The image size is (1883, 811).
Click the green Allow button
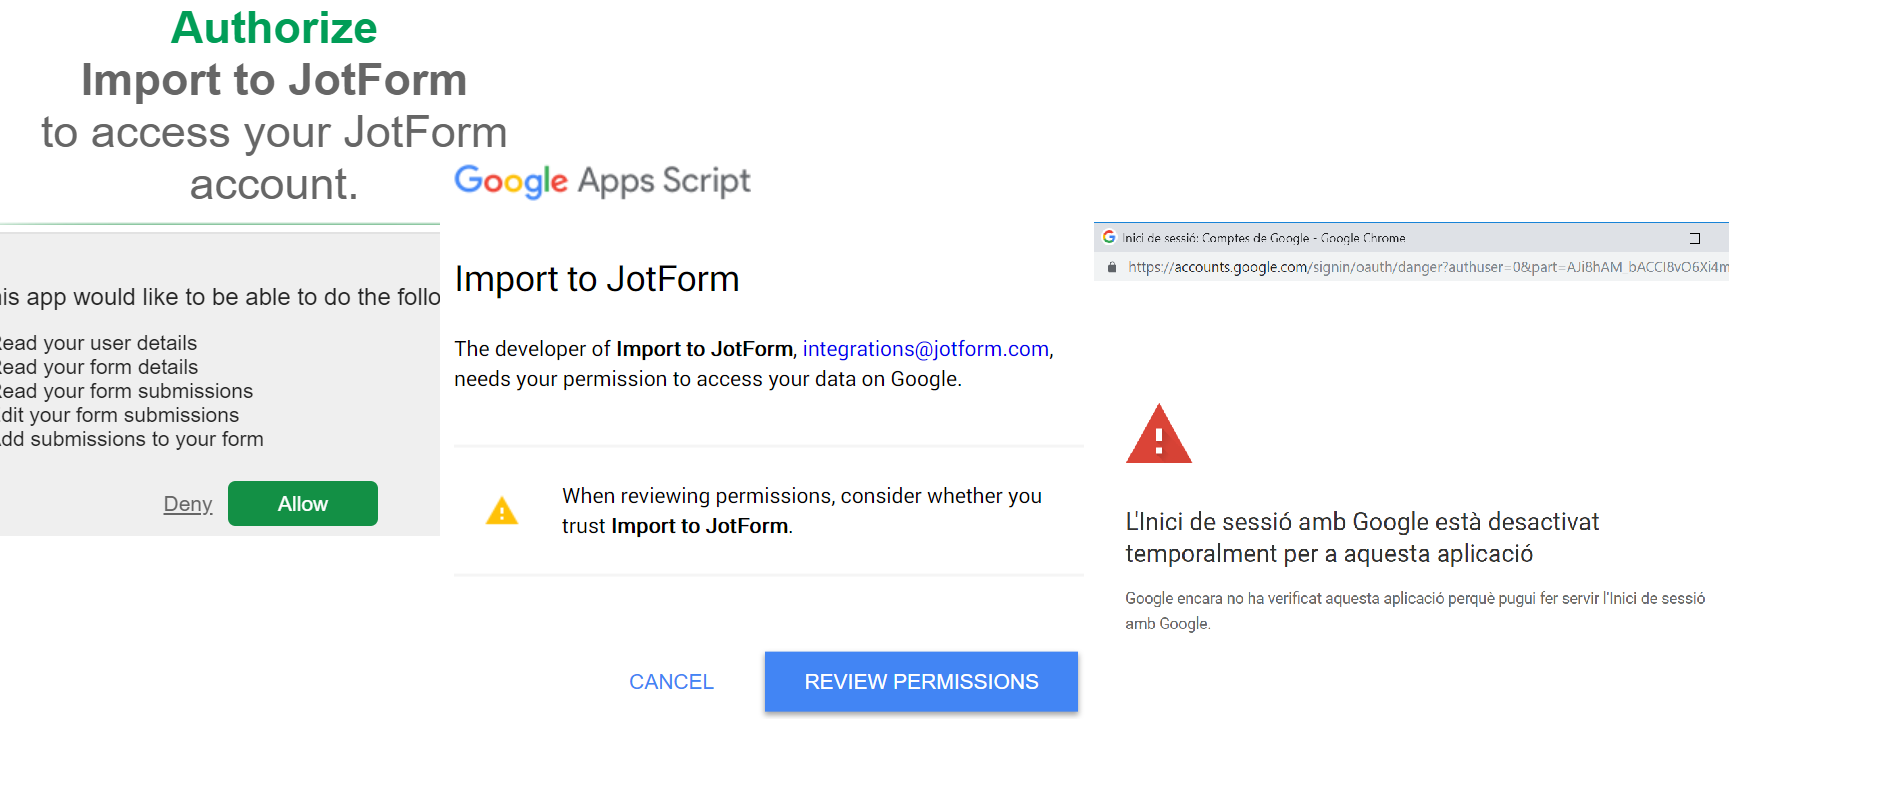click(302, 504)
